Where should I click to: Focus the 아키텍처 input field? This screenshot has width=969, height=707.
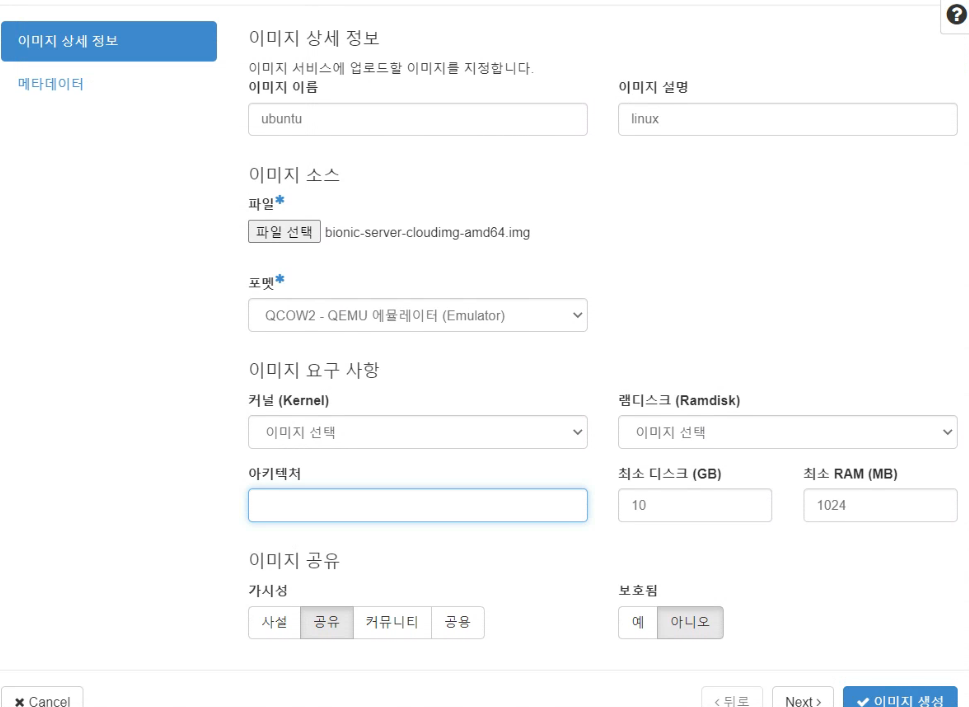pyautogui.click(x=418, y=505)
